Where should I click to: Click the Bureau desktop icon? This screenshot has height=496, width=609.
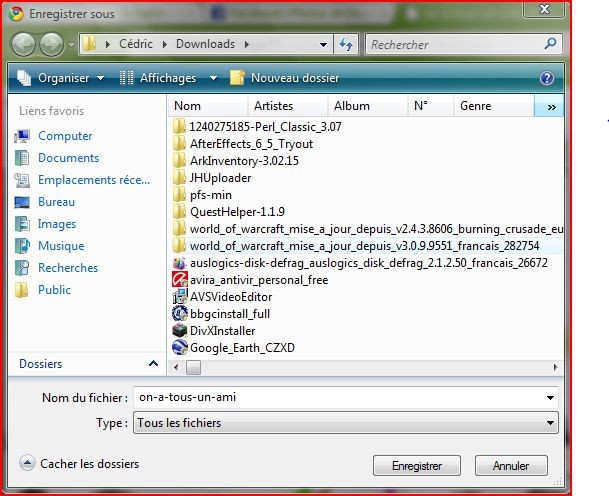click(22, 202)
